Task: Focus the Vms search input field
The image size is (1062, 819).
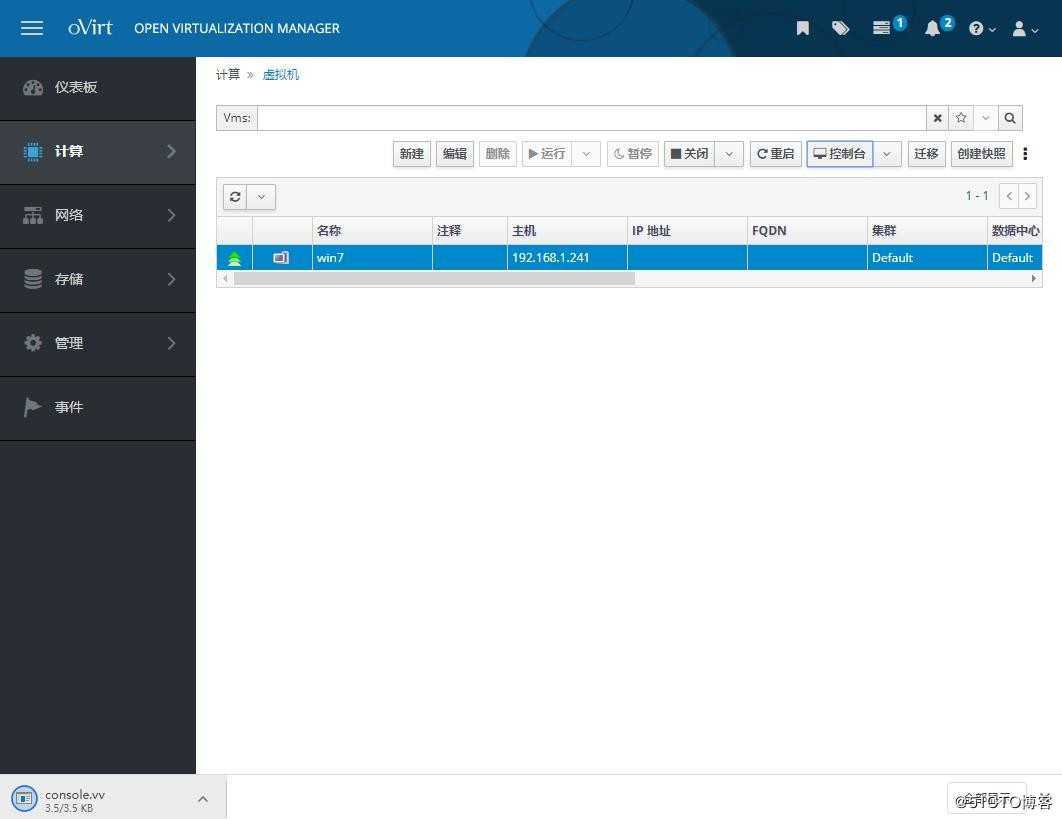Action: coord(591,118)
